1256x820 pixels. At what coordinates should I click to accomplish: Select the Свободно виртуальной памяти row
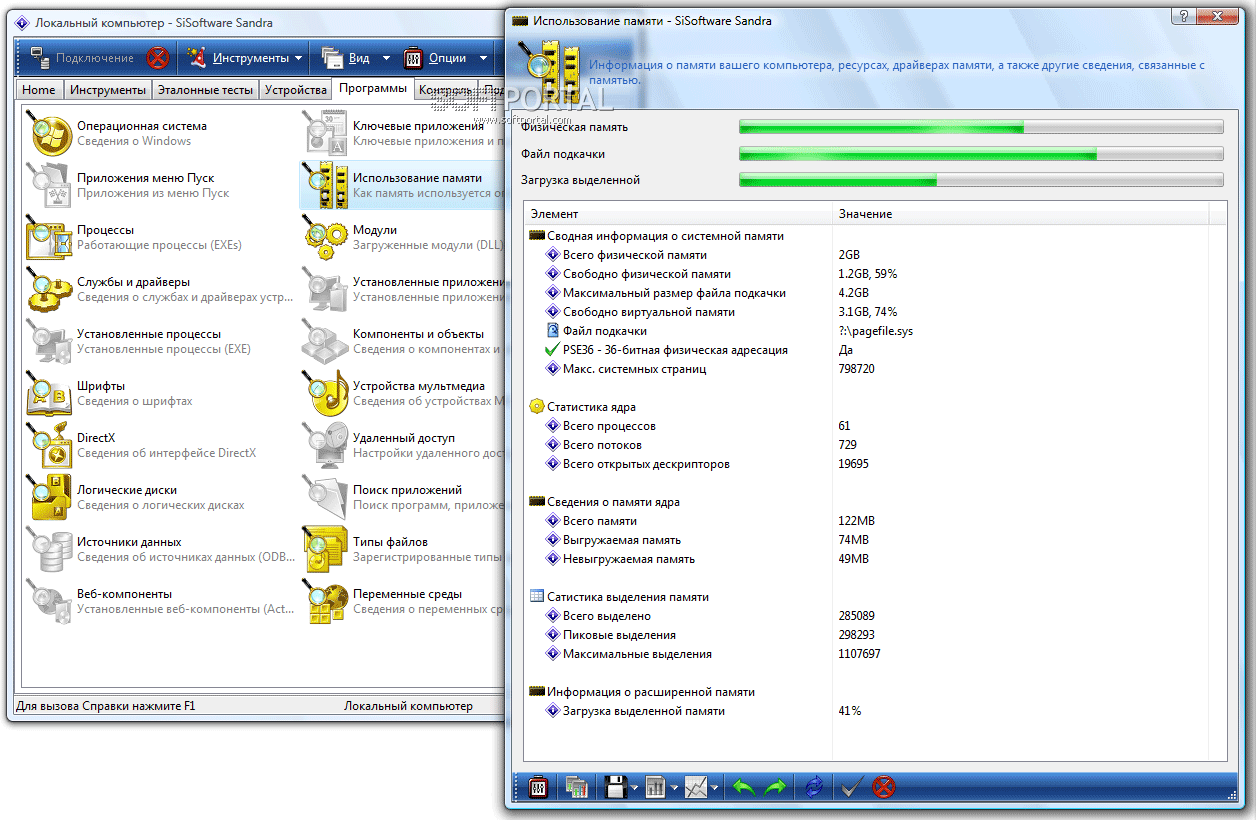click(x=868, y=312)
